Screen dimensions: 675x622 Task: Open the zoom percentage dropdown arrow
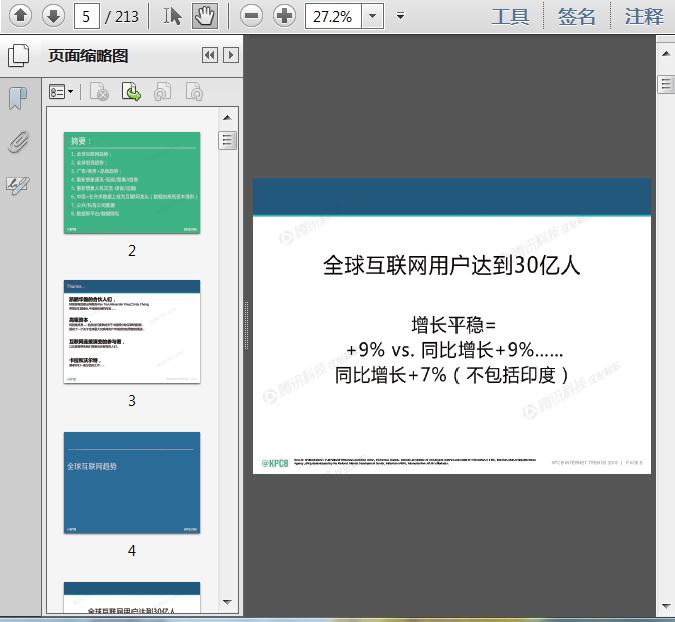coord(373,16)
